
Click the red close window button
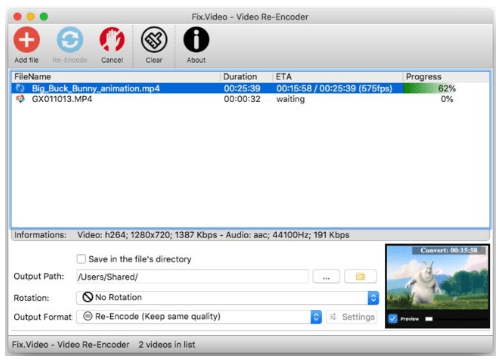[x=18, y=17]
